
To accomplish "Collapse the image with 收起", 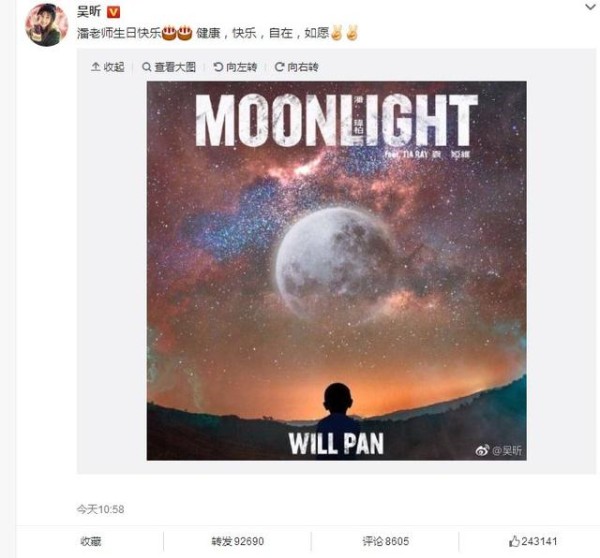I will [108, 67].
